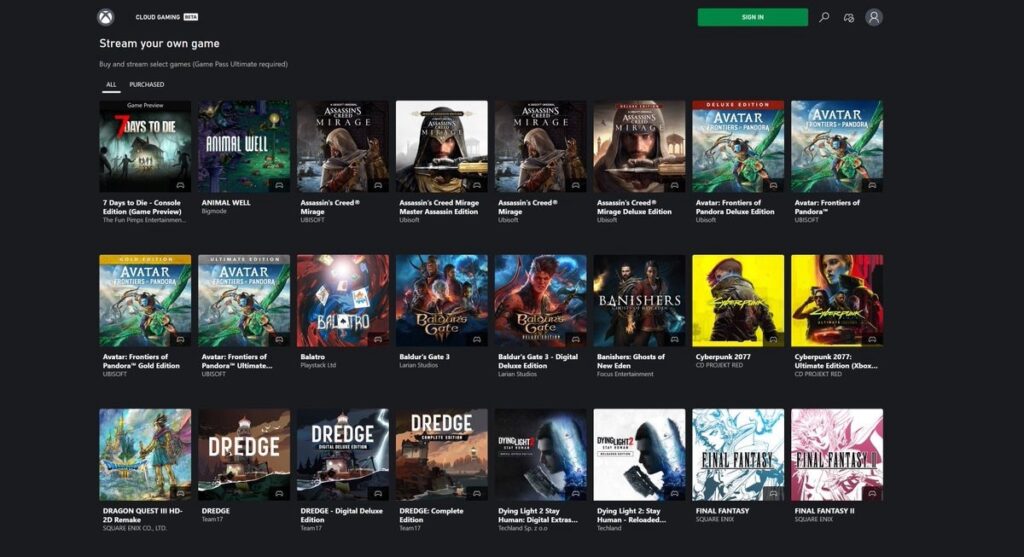Click controller icon on Baldur's Gate 3 Deluxe tile
The image size is (1024, 557).
575,340
